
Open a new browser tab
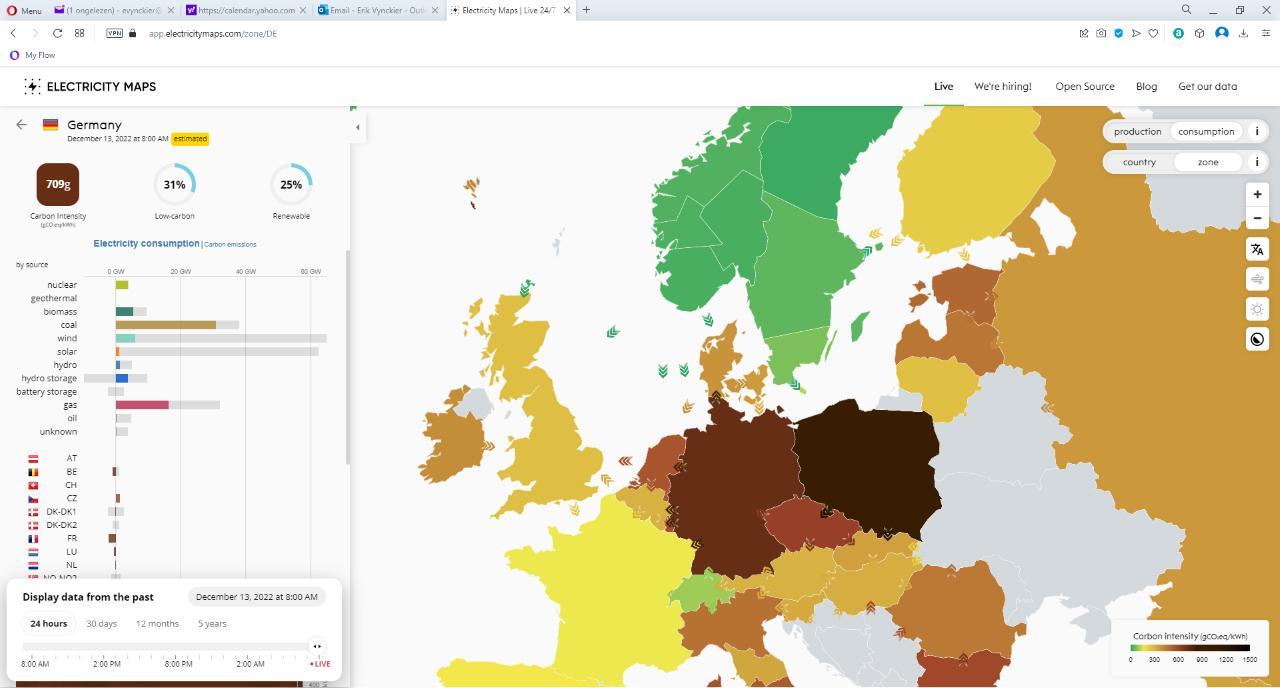(586, 10)
